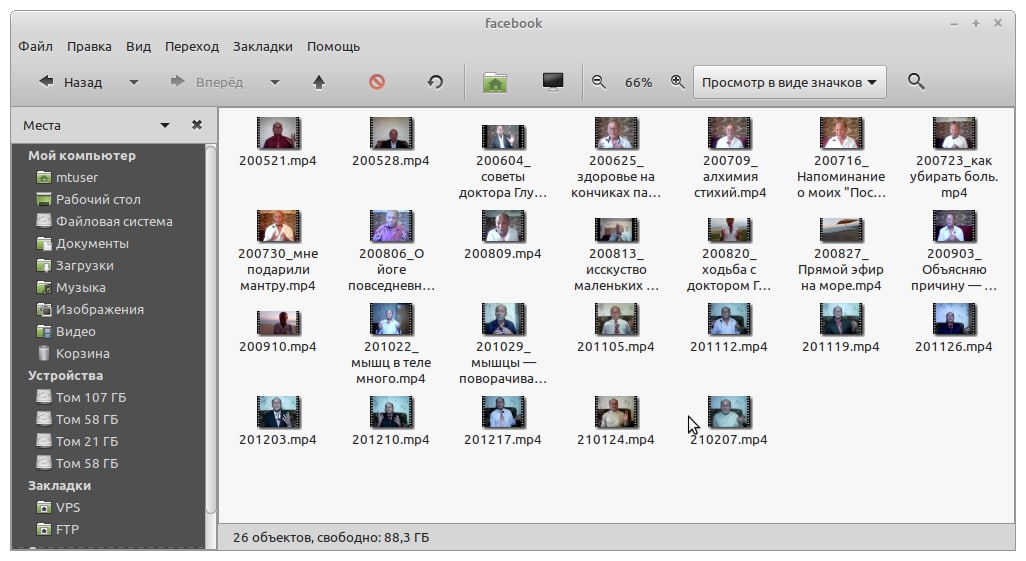
Task: Select the 200809.mp4 video thumbnail
Action: 503,226
